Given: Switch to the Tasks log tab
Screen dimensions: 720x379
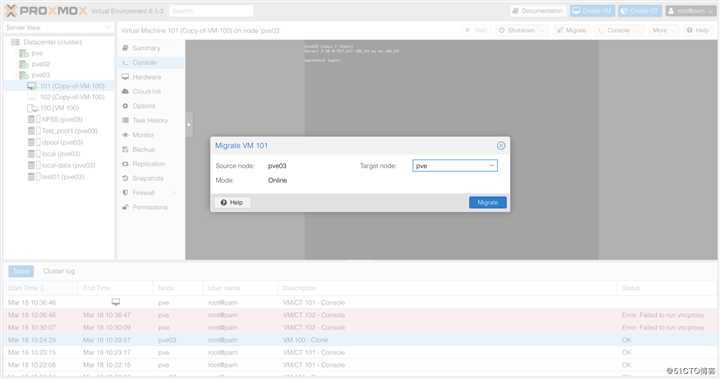Looking at the screenshot, I should (x=21, y=271).
